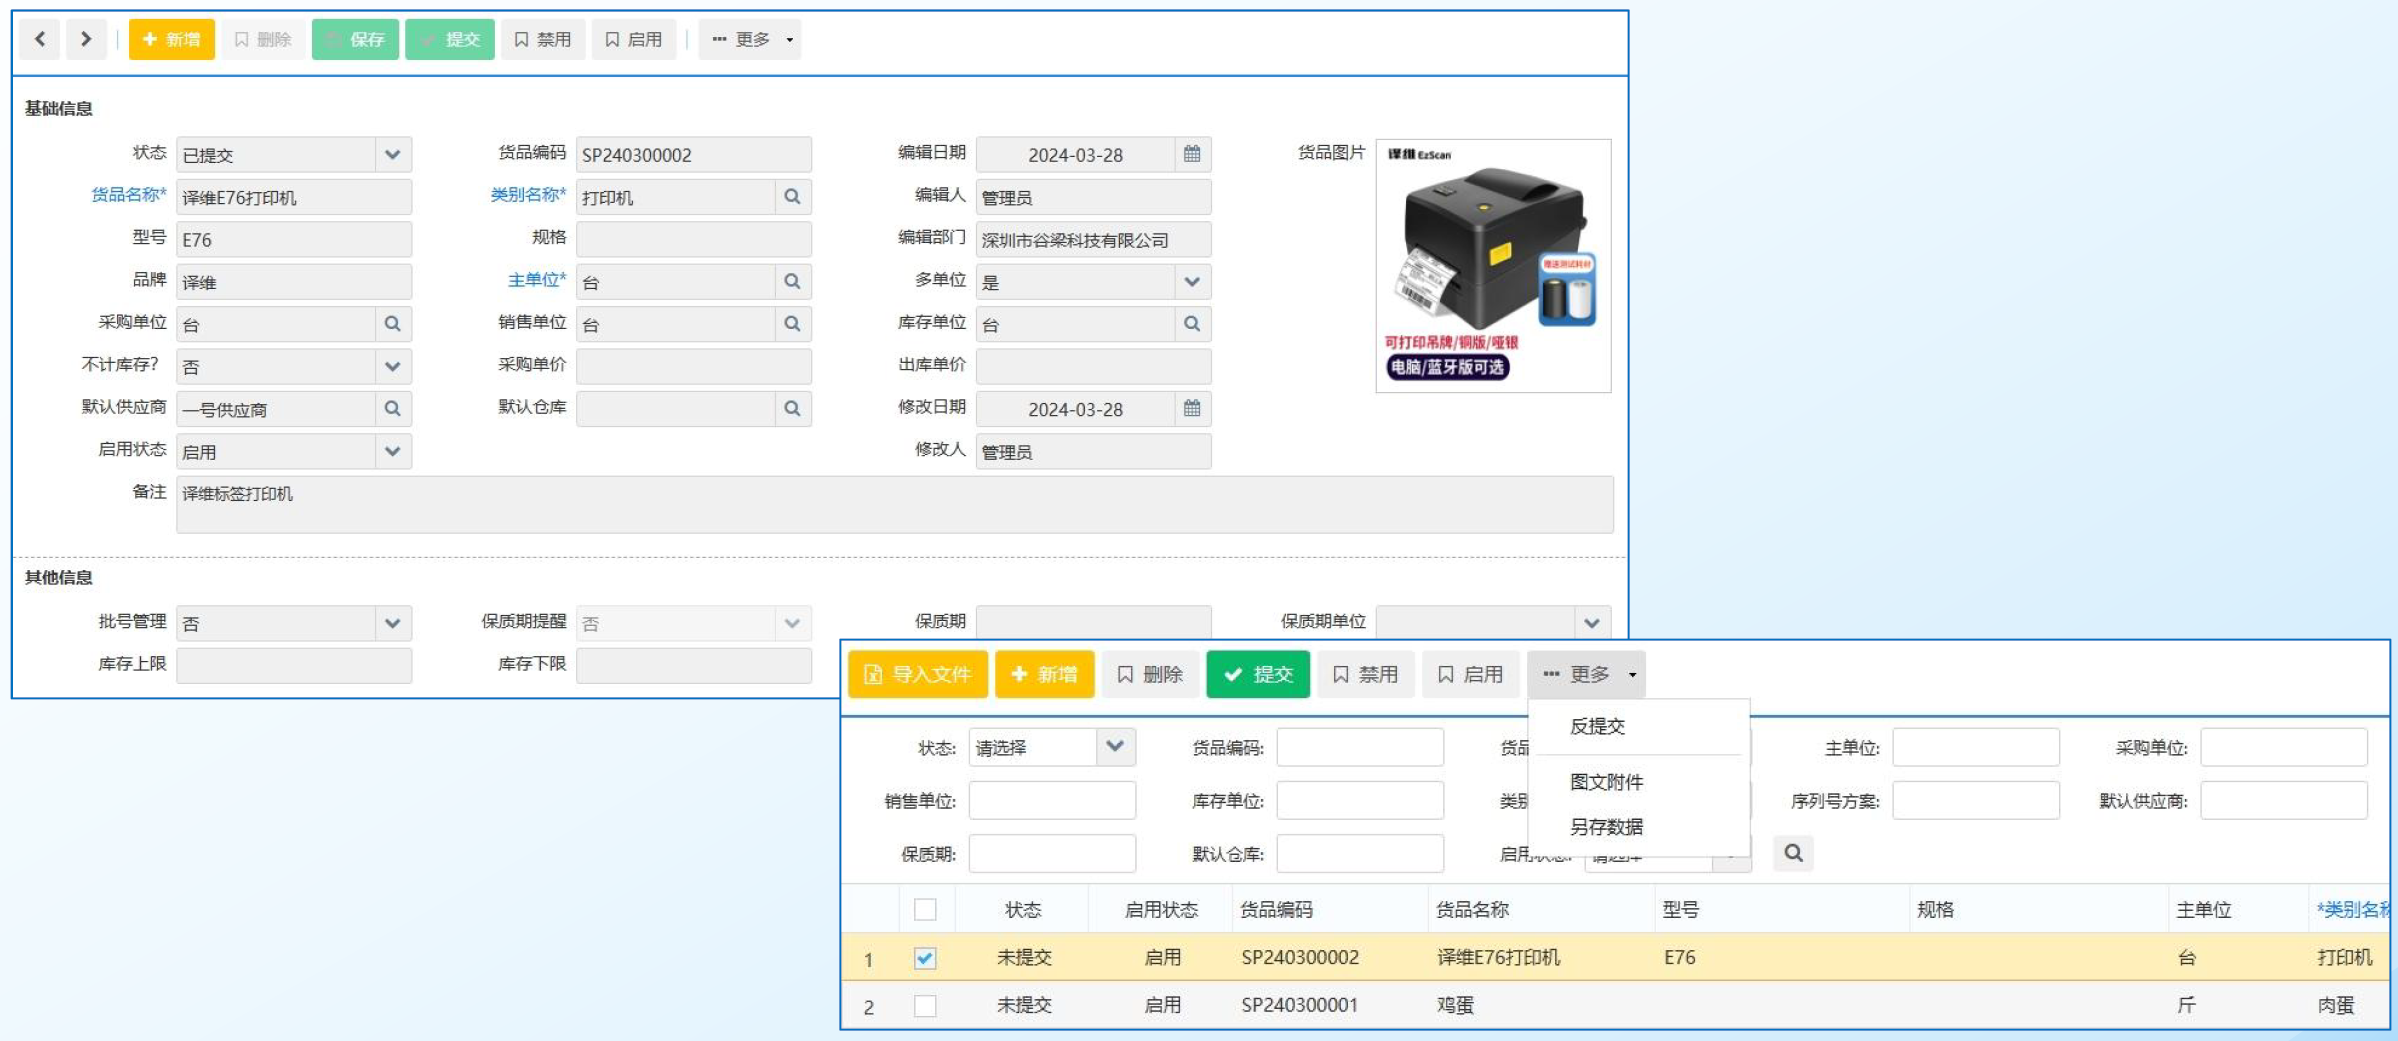Select 反提交 from the 更多 menu

(1597, 726)
